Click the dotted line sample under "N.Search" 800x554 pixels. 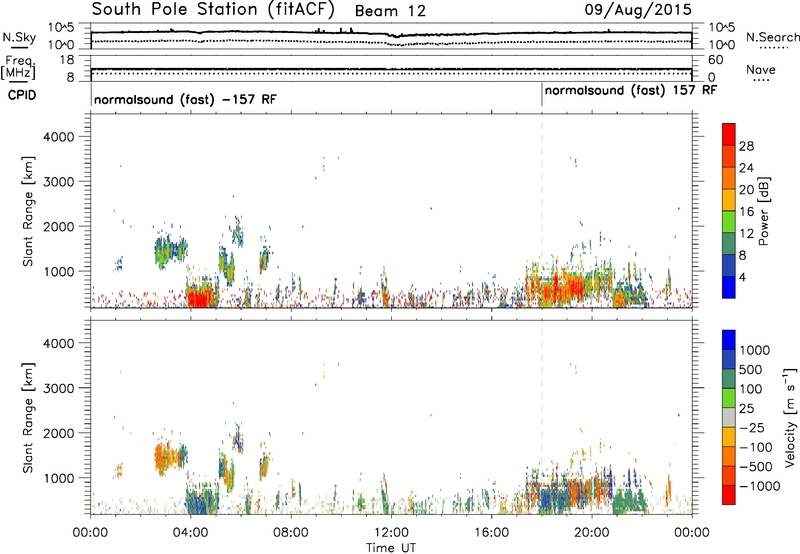pos(774,48)
